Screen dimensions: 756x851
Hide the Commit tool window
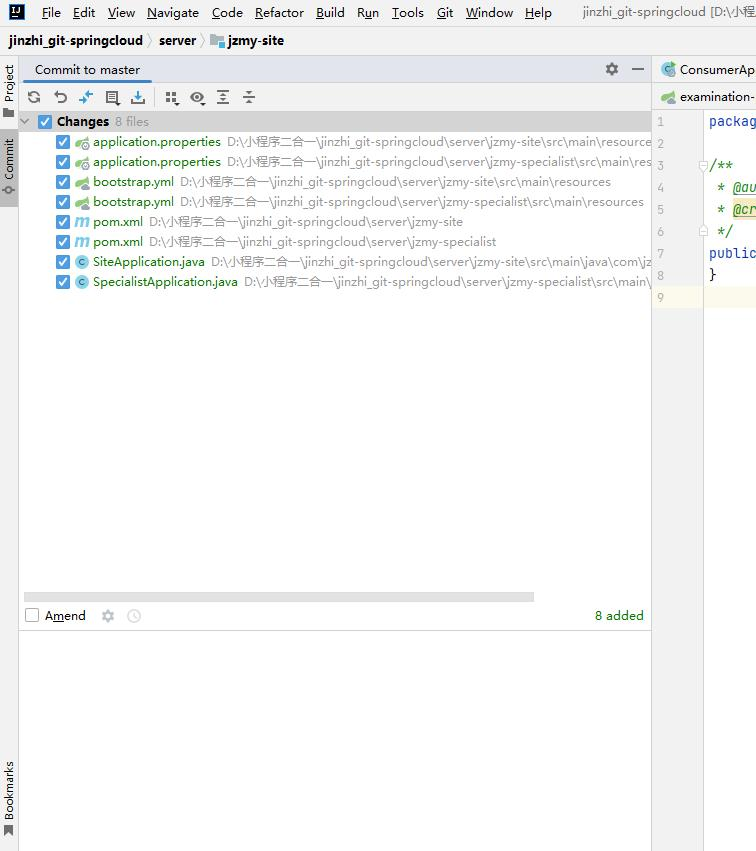(x=638, y=69)
